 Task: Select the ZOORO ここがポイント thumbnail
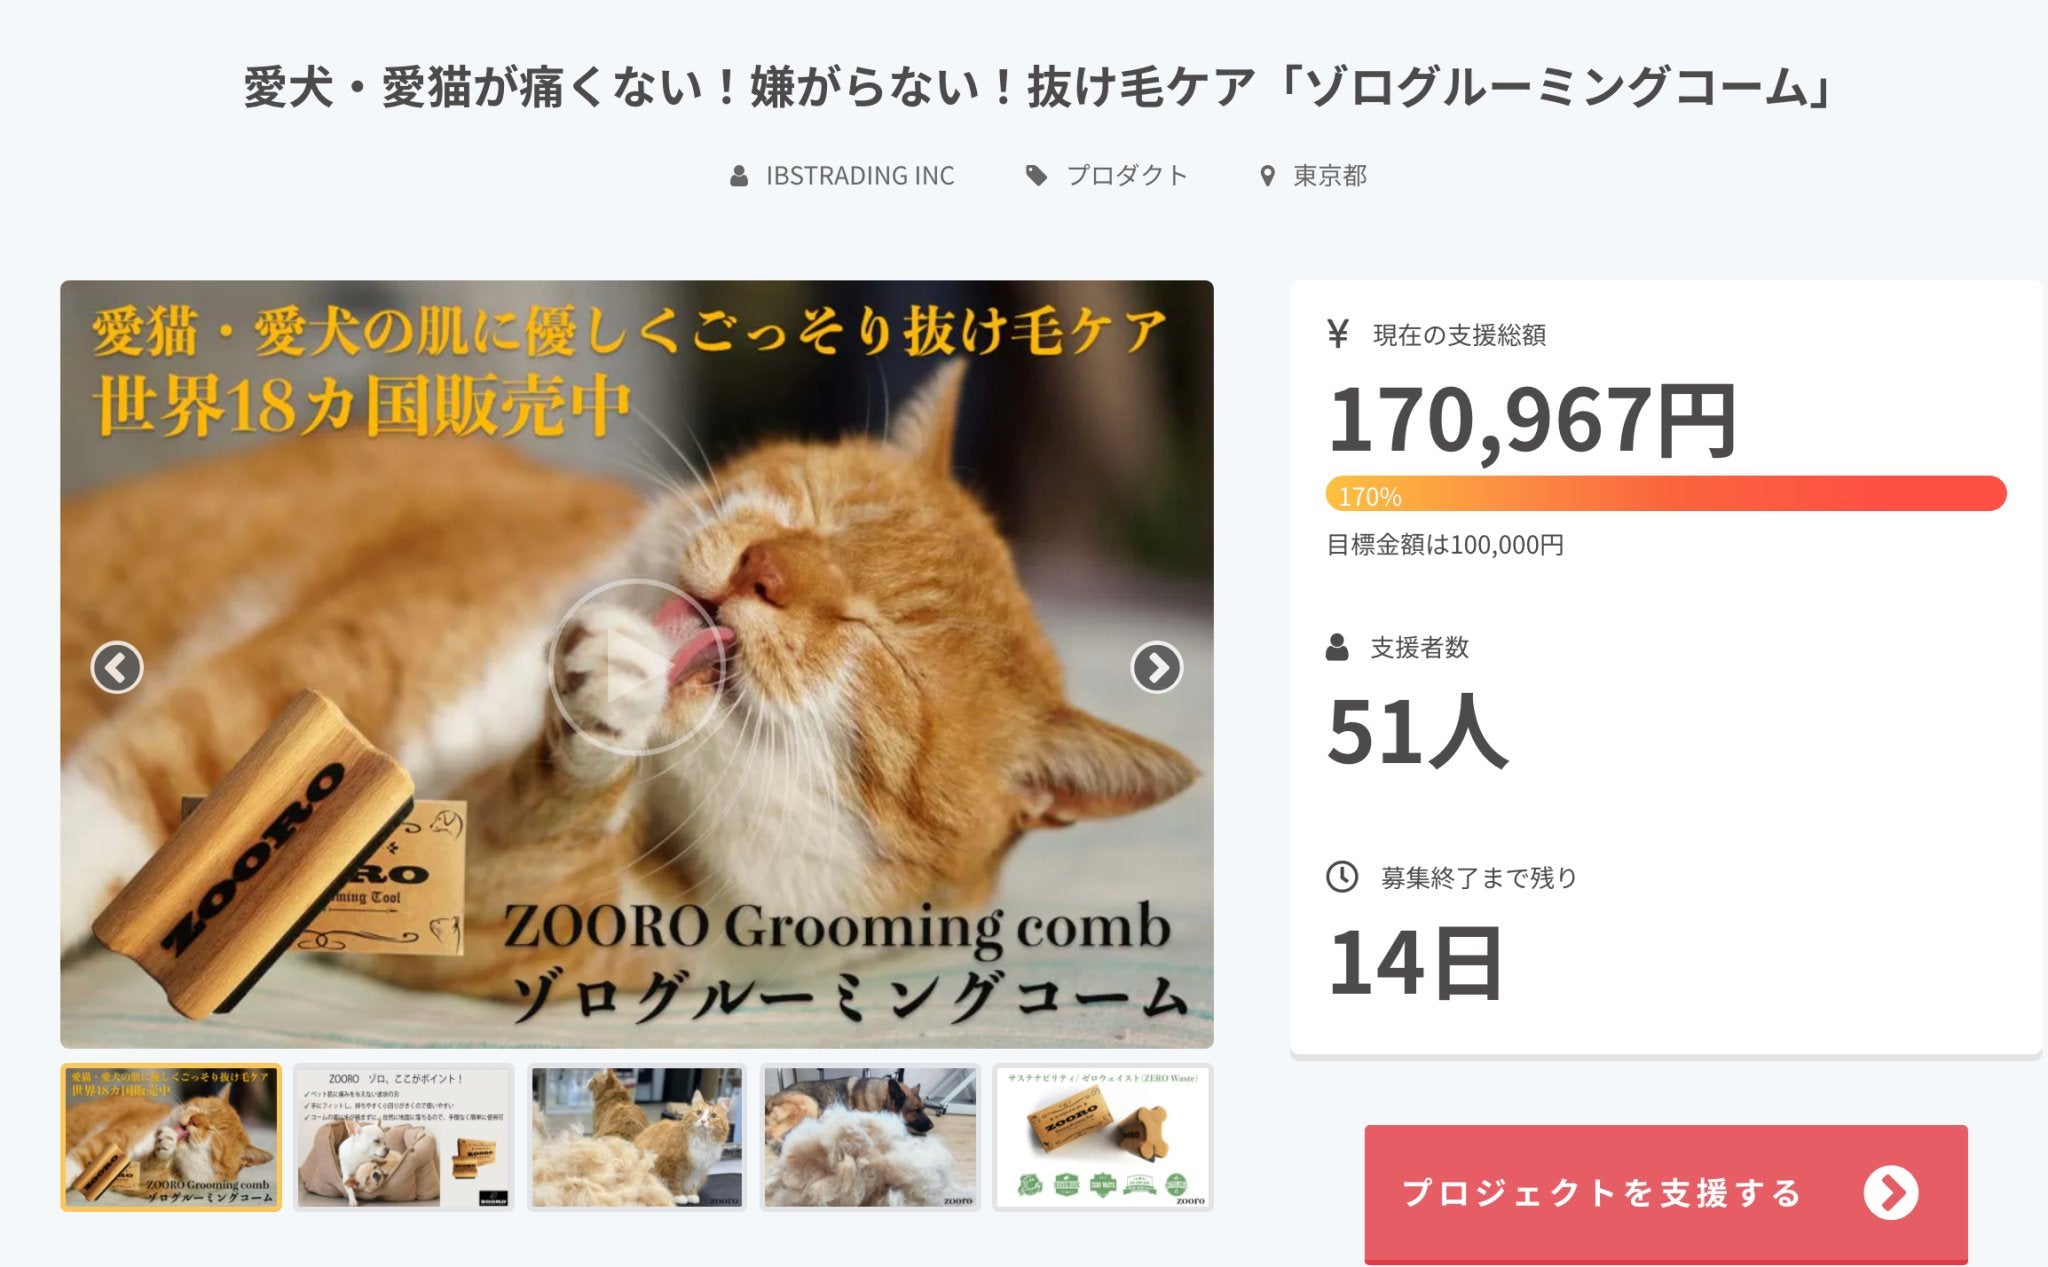(x=404, y=1137)
